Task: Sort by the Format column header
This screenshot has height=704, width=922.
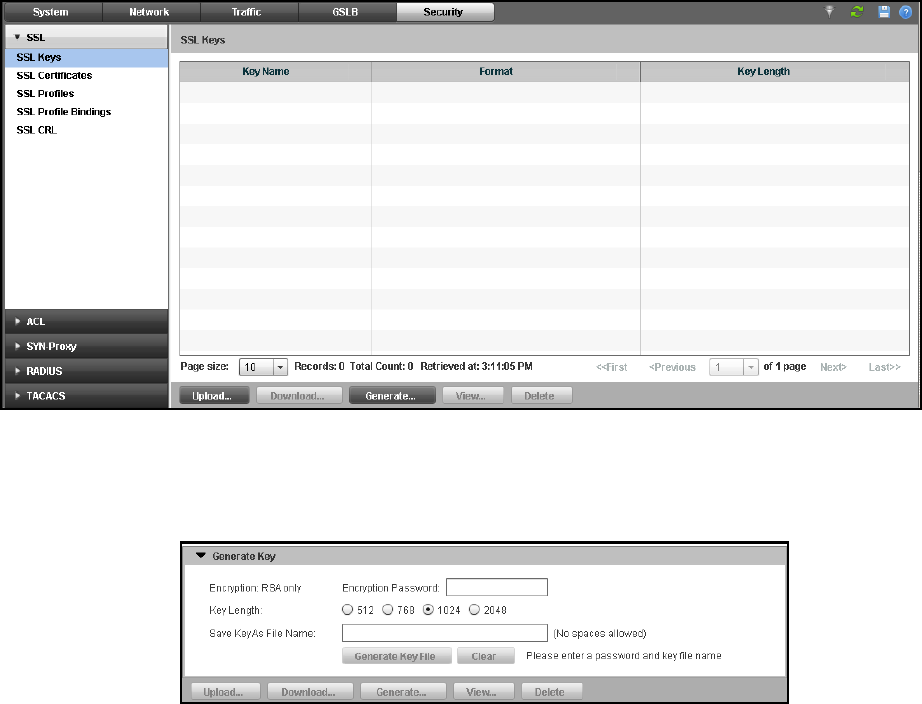Action: coord(506,72)
